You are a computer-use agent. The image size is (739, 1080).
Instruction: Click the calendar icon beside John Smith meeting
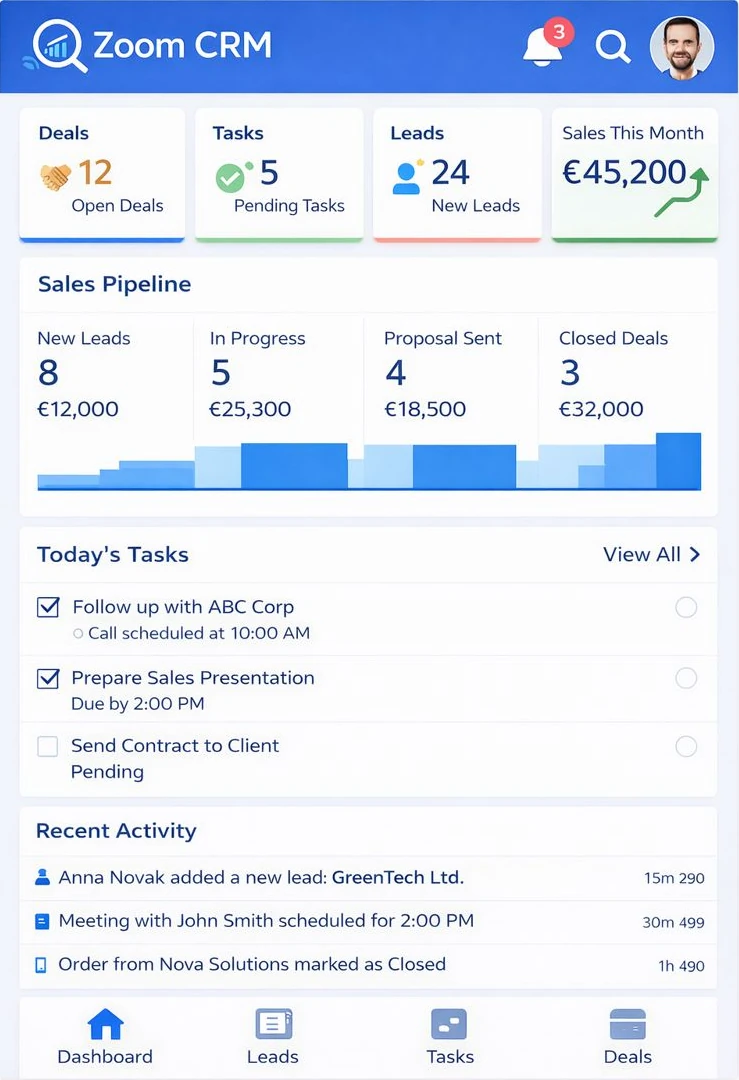coord(42,921)
